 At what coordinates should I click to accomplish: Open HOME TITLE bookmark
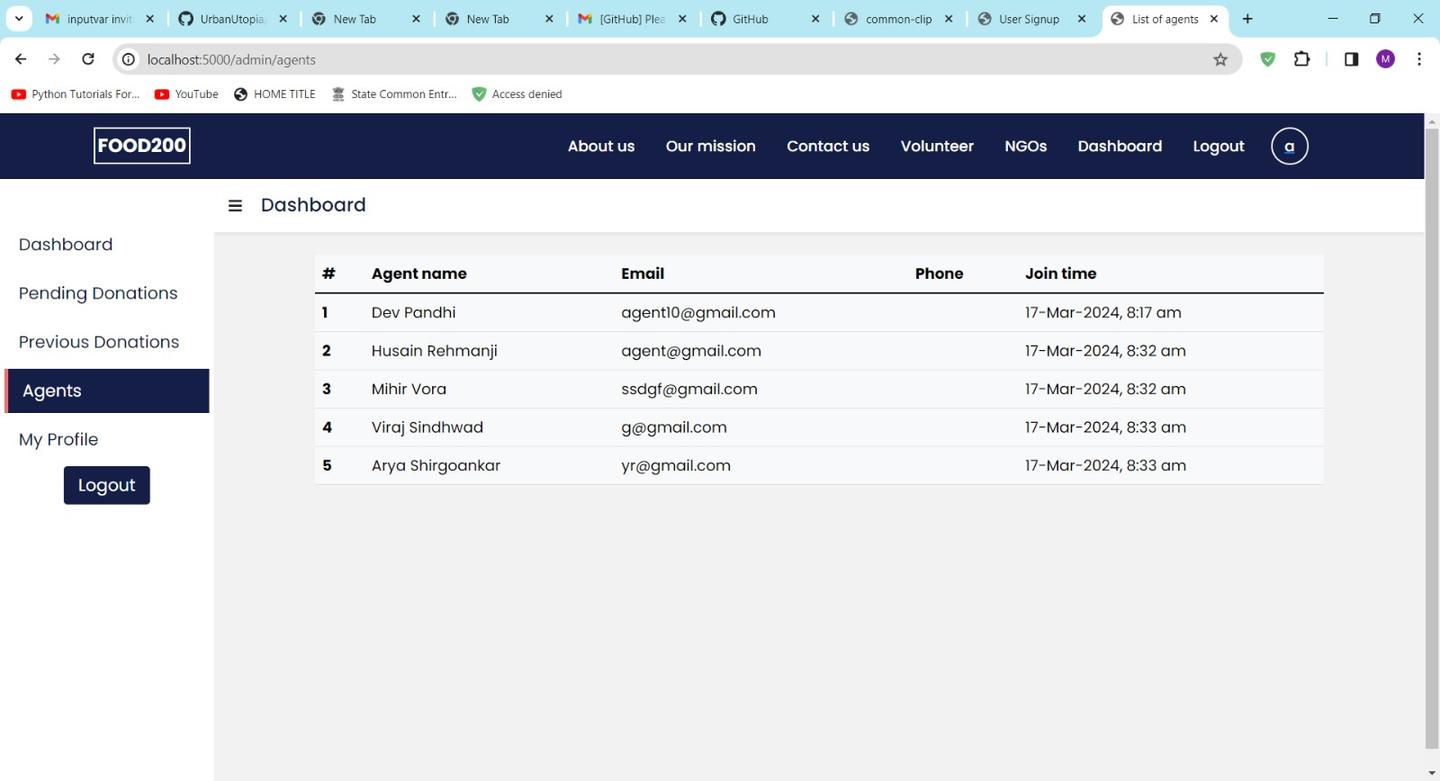[274, 94]
